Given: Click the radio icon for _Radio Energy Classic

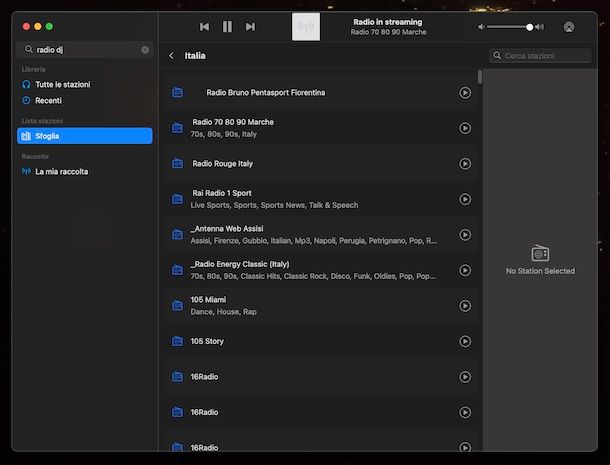Looking at the screenshot, I should pos(177,270).
